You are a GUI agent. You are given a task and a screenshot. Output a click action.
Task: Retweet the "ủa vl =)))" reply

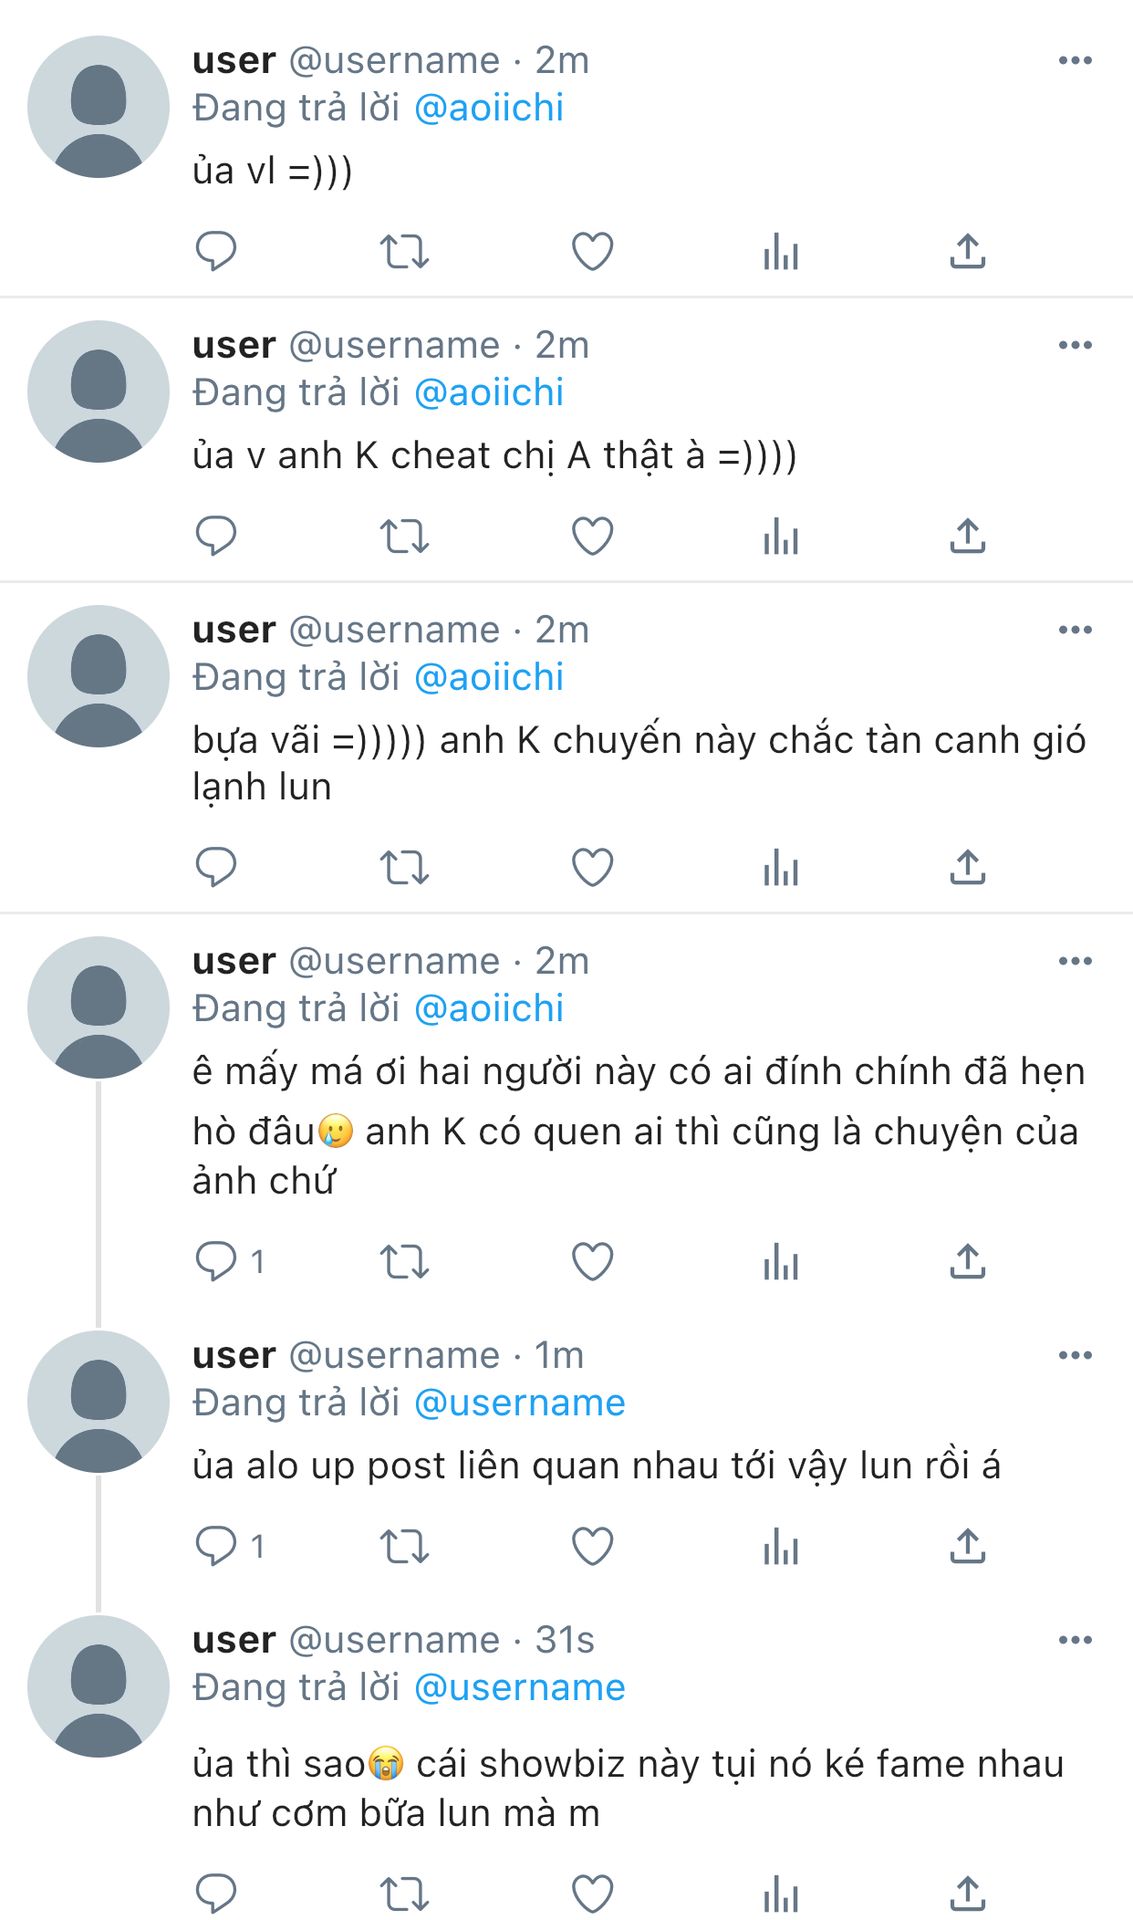coord(404,251)
